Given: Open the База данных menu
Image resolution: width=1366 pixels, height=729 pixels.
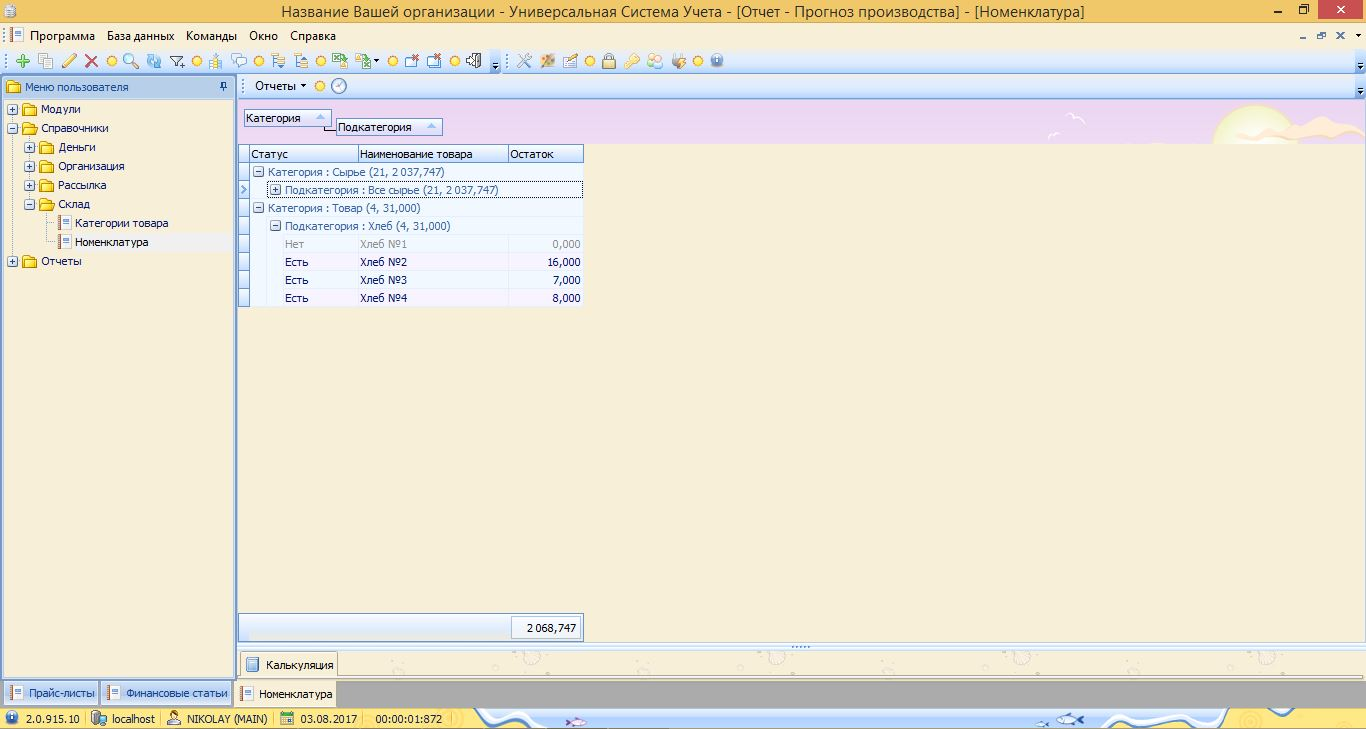Looking at the screenshot, I should pos(140,36).
